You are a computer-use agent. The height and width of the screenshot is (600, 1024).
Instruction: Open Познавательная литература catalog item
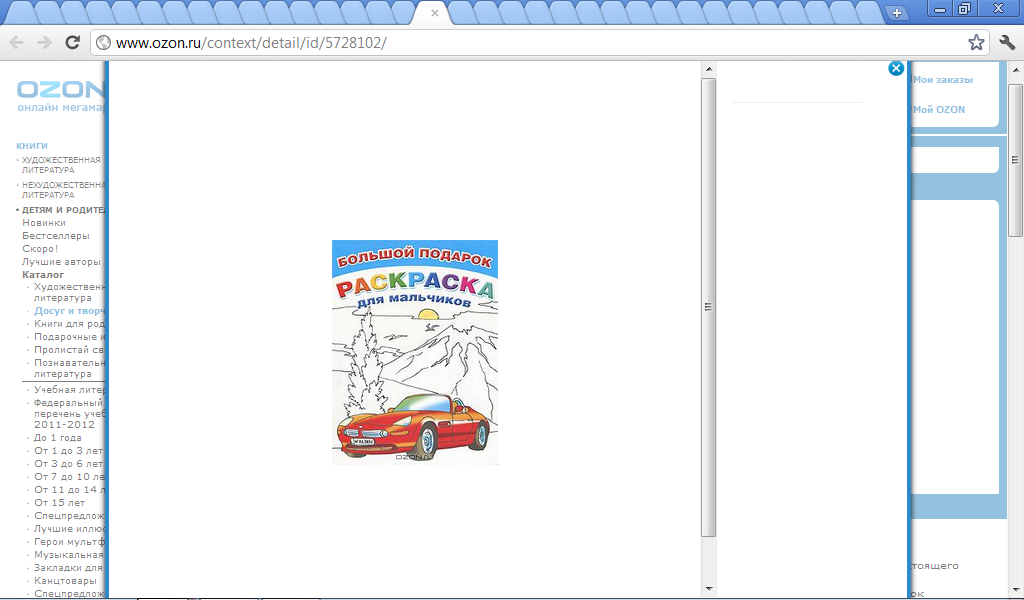(x=69, y=368)
